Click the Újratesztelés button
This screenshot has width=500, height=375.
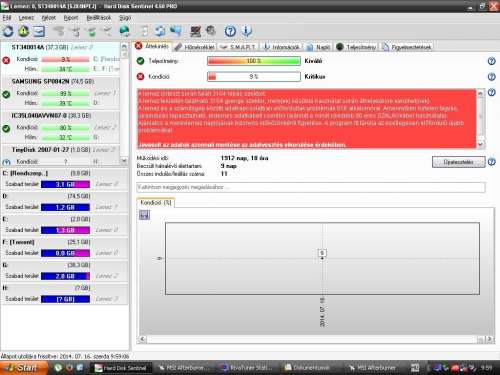click(459, 162)
